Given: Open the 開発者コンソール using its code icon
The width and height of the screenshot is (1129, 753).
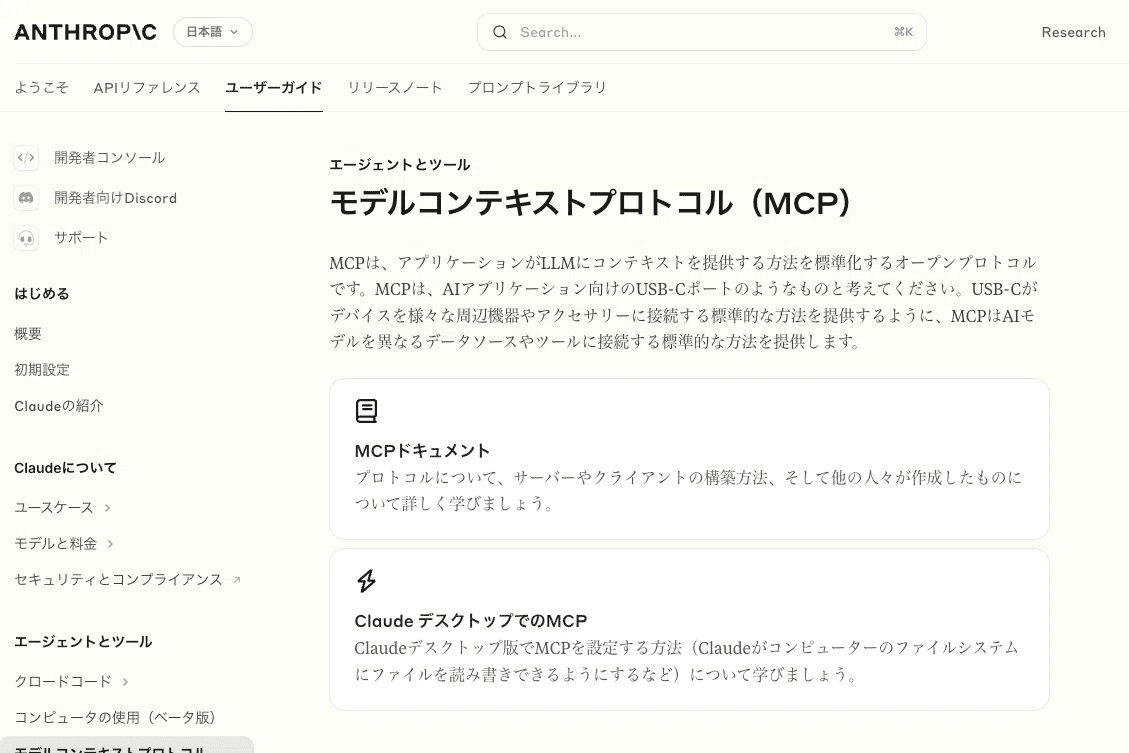Looking at the screenshot, I should click(26, 157).
